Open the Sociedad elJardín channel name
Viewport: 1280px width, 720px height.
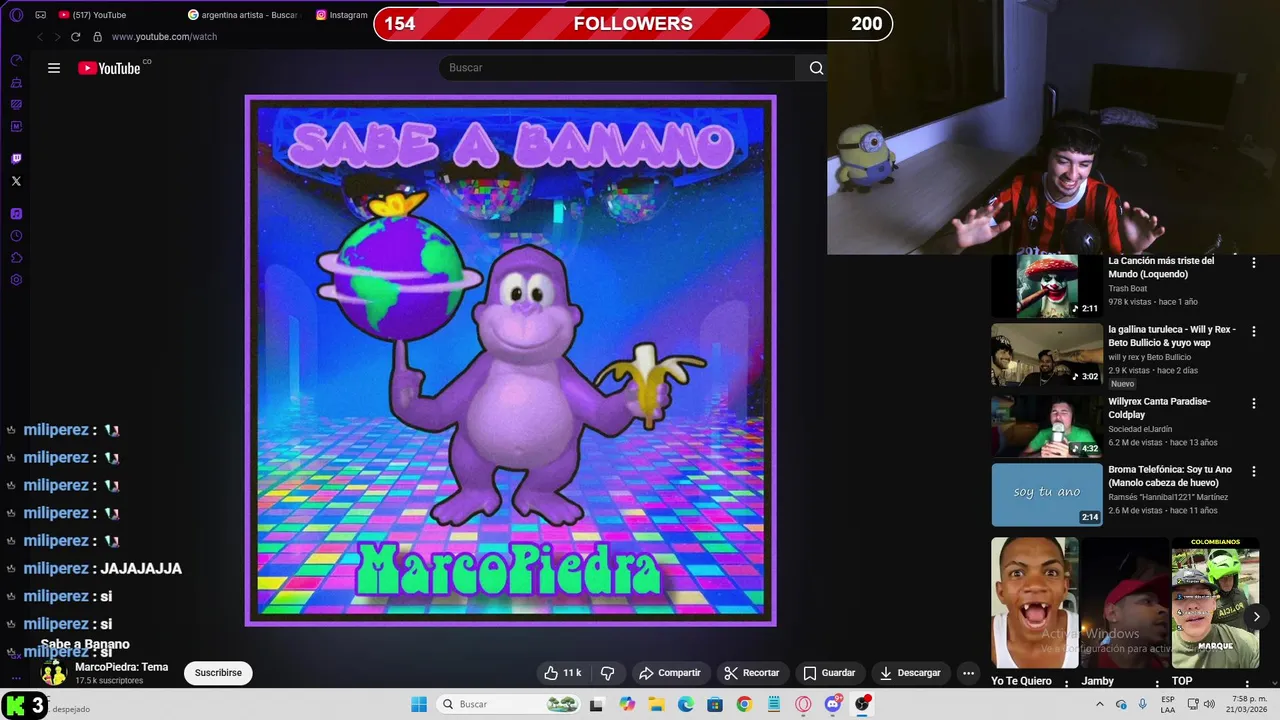(x=1140, y=429)
